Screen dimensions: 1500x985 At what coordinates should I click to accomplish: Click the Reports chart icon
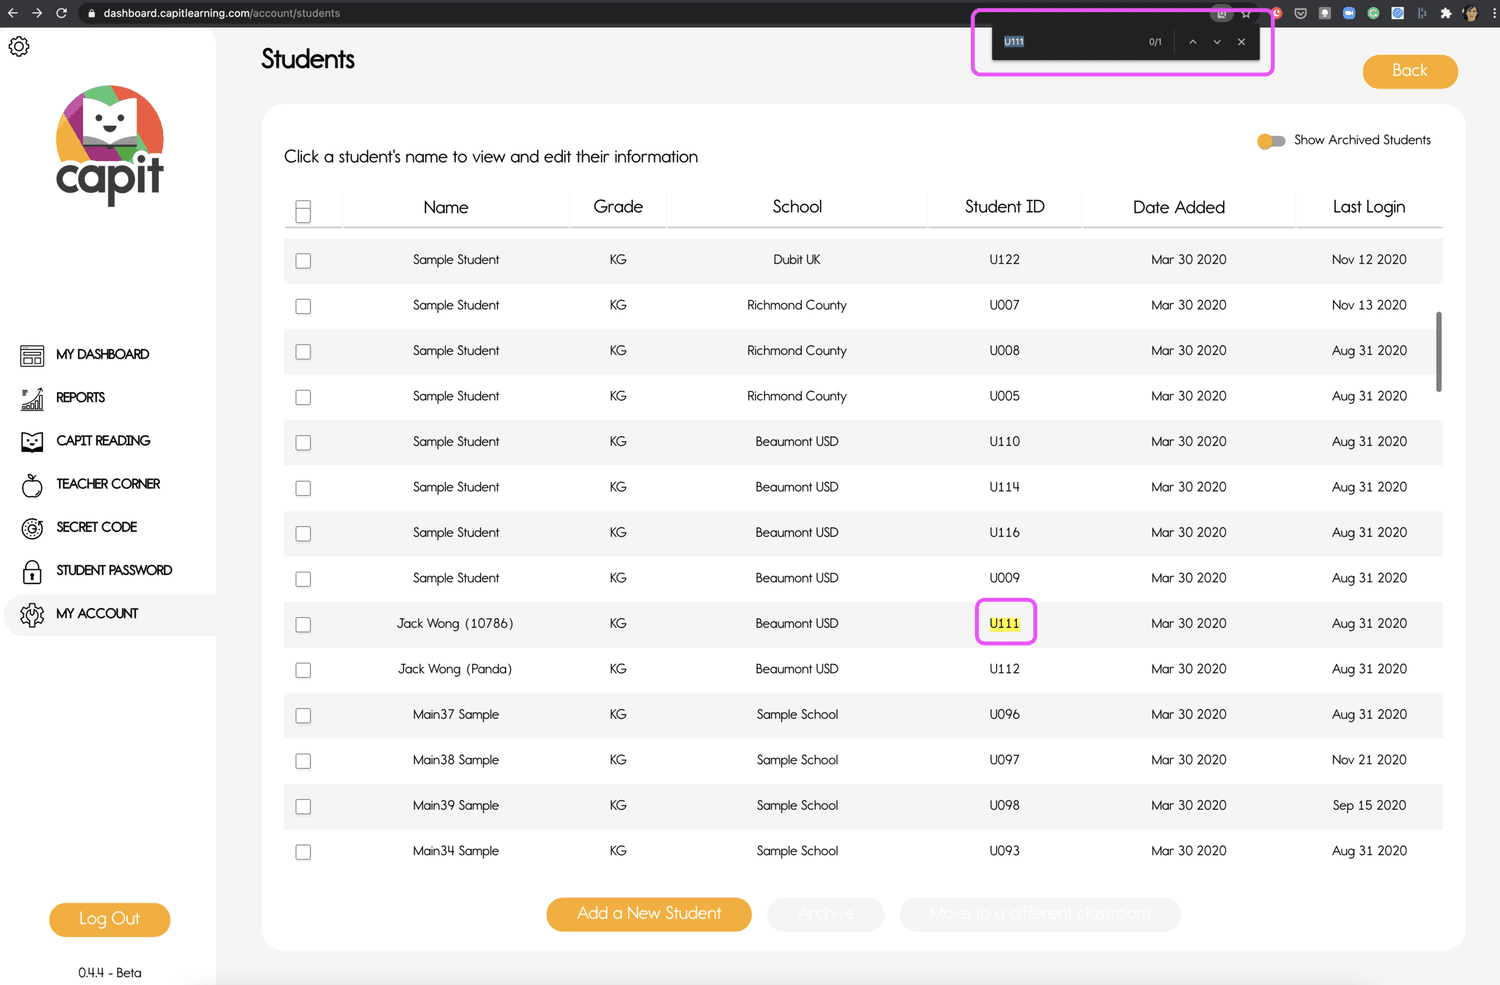[32, 398]
